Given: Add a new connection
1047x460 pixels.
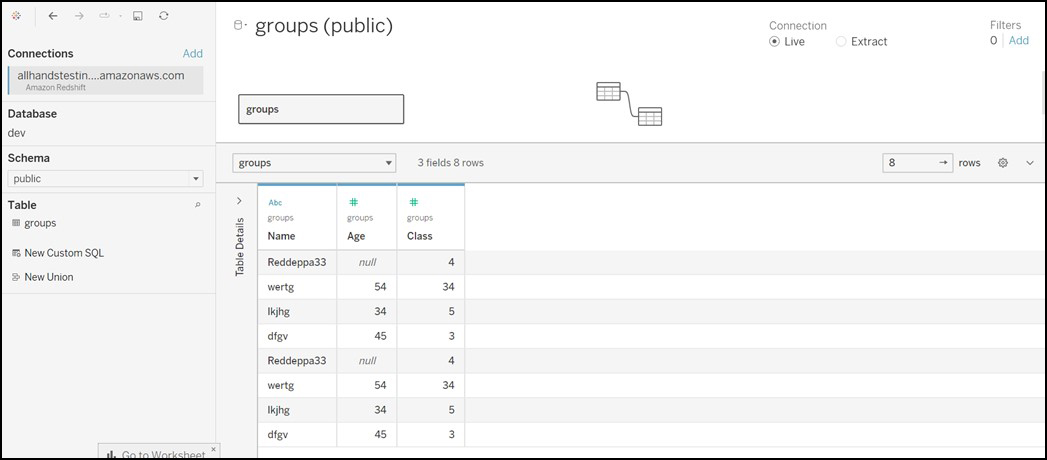Looking at the screenshot, I should 192,54.
